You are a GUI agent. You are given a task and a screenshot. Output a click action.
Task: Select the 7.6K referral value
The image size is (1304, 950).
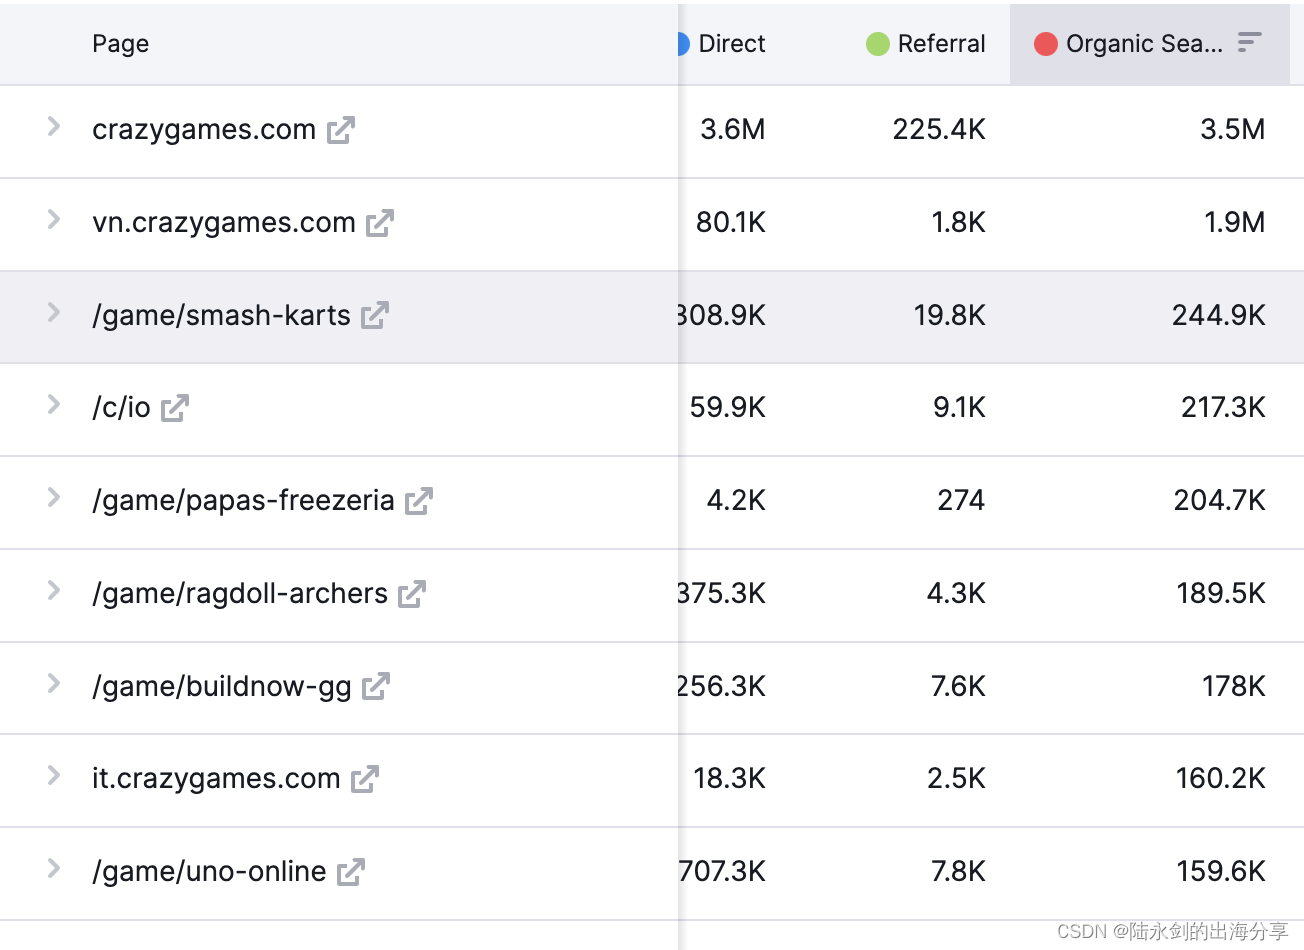[958, 687]
